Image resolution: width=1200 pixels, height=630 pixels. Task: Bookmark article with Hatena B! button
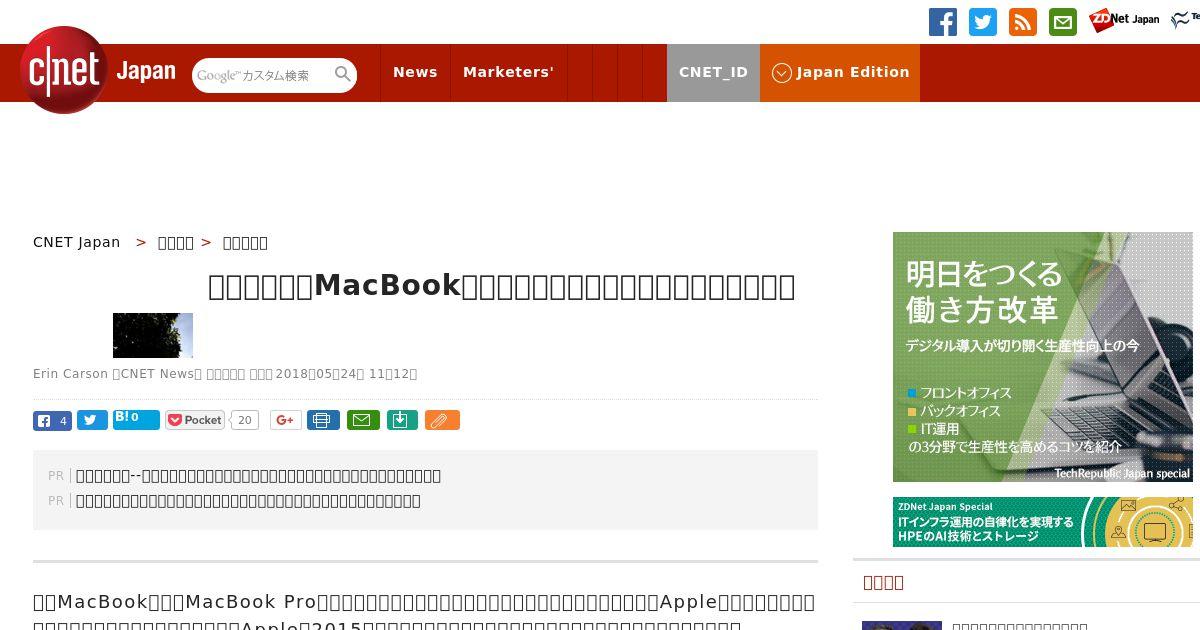pos(136,419)
